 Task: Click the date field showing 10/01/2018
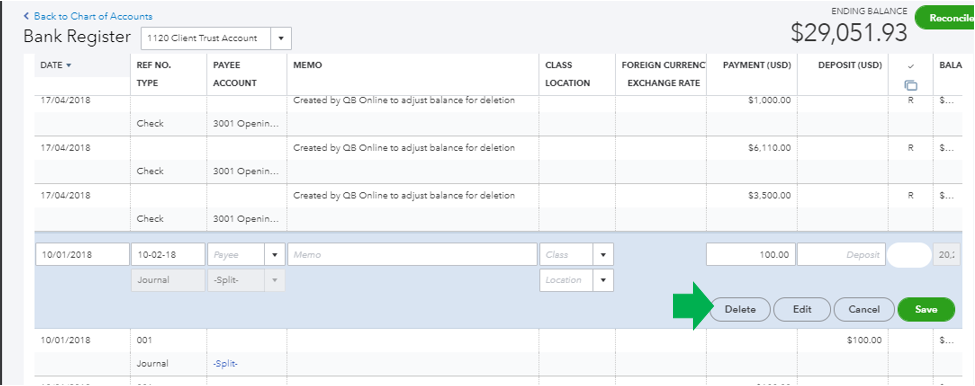82,255
